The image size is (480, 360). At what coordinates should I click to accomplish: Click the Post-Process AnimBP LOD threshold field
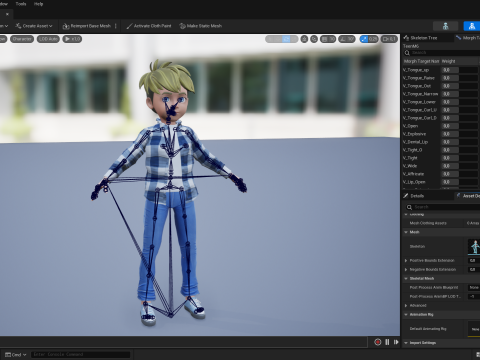tap(474, 296)
